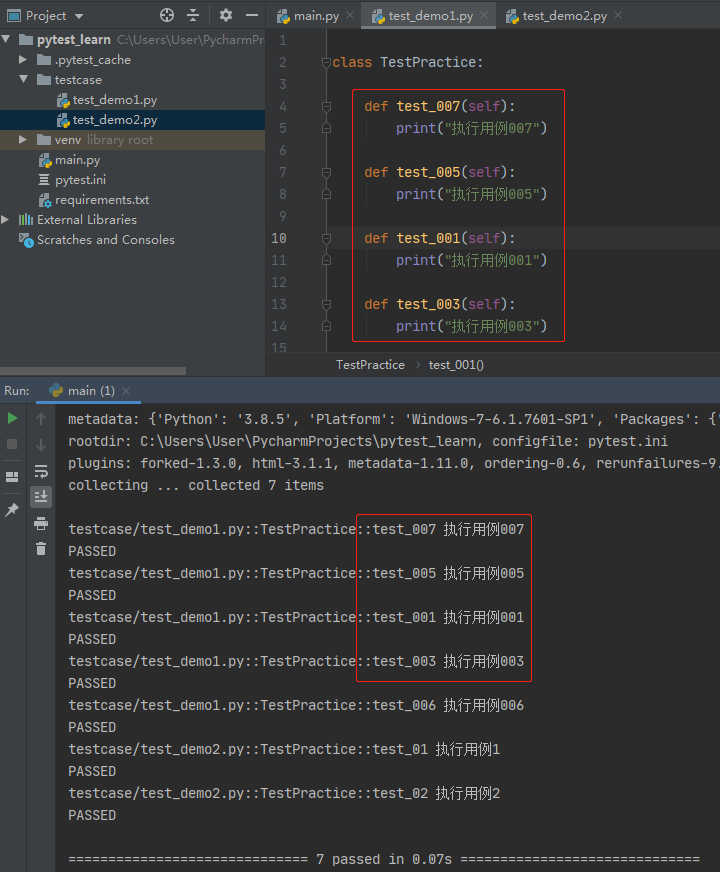Toggle scroll to end in console
The width and height of the screenshot is (720, 872).
point(41,497)
